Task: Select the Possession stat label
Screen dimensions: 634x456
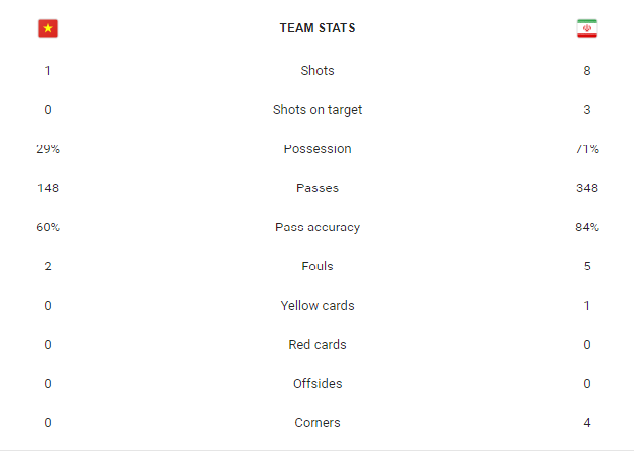Action: 317,149
